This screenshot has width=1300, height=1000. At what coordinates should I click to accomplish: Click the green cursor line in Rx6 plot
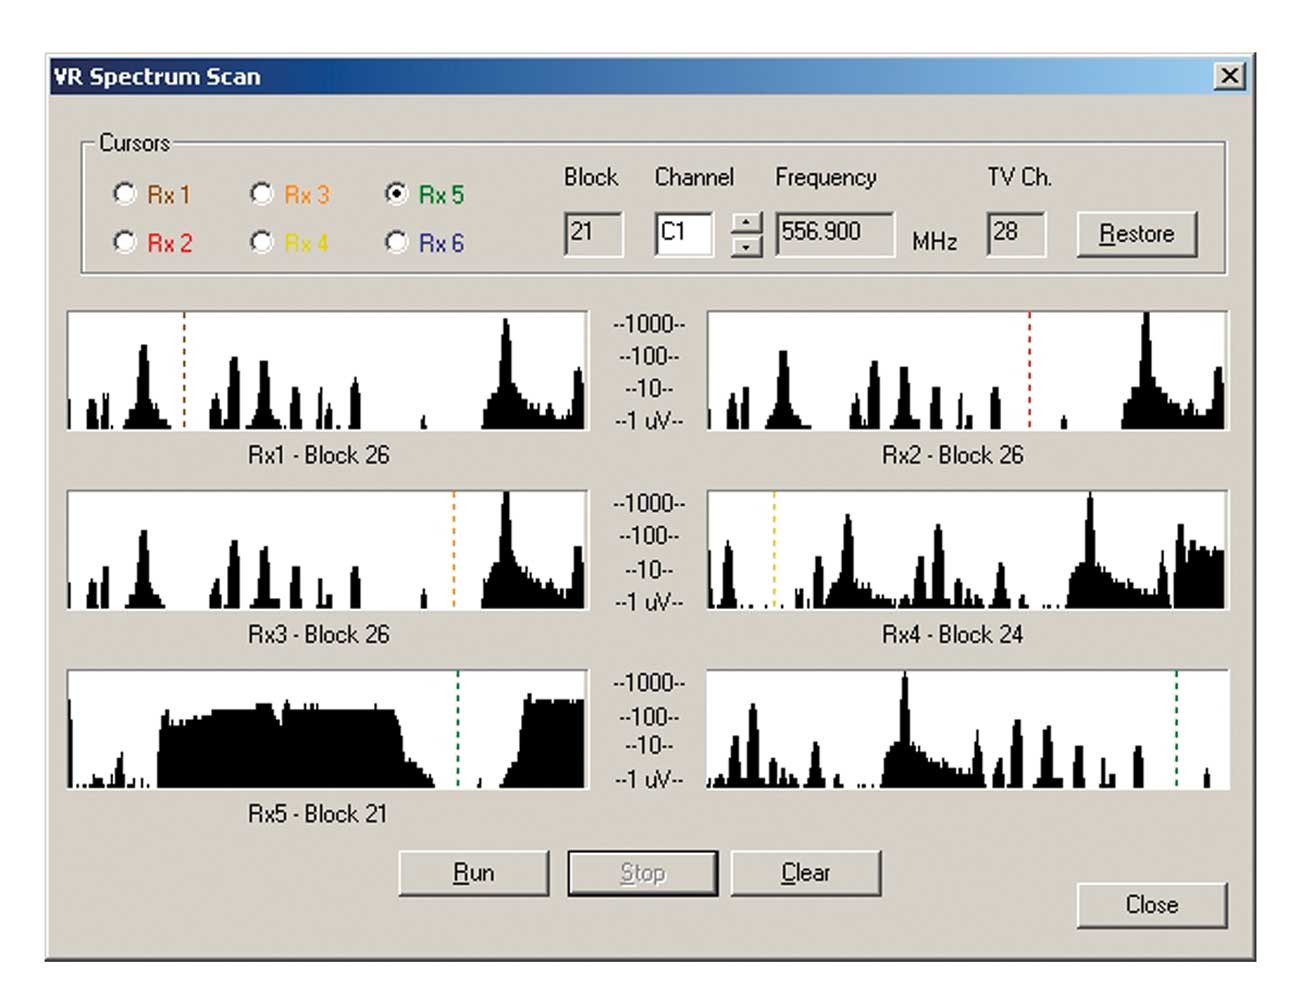pos(1177,730)
